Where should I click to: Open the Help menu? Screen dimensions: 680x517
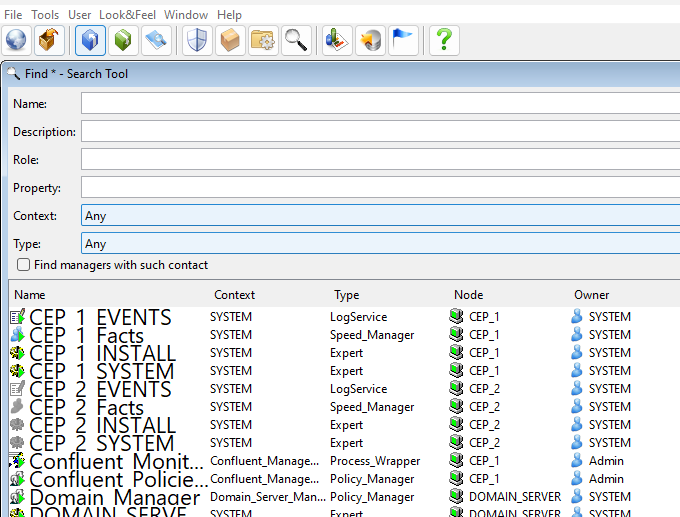pyautogui.click(x=229, y=15)
